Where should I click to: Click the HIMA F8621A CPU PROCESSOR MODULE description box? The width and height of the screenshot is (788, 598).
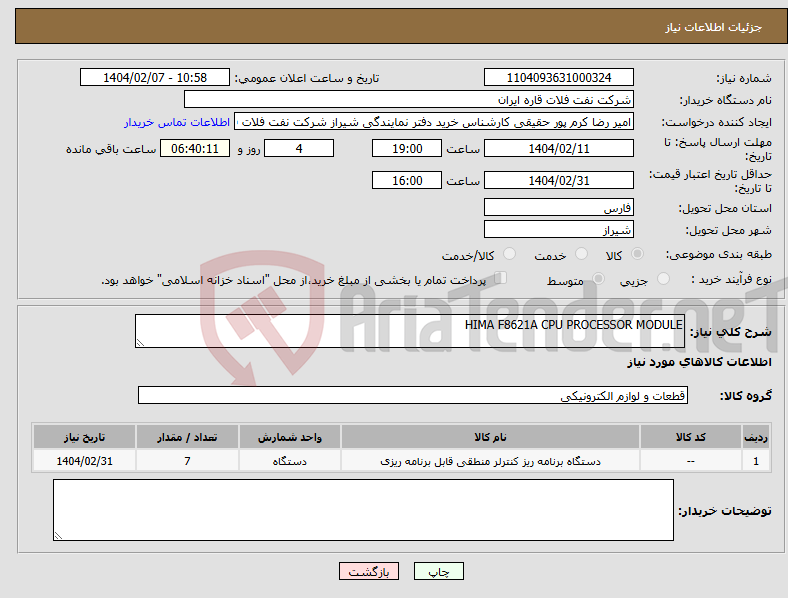pos(410,331)
